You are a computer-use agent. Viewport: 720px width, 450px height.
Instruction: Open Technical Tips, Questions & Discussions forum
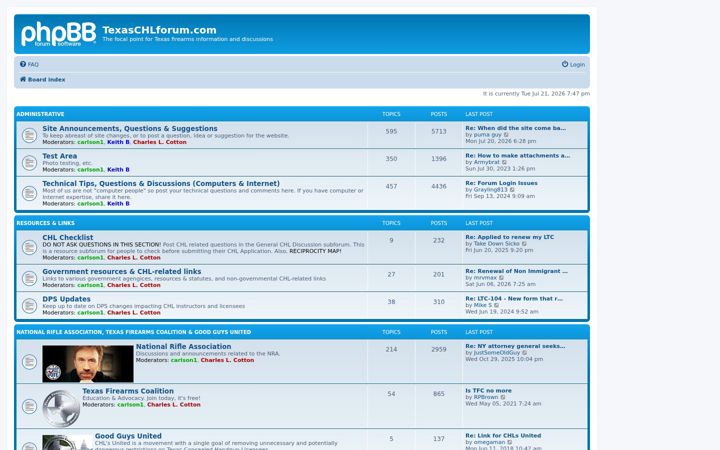click(x=161, y=184)
